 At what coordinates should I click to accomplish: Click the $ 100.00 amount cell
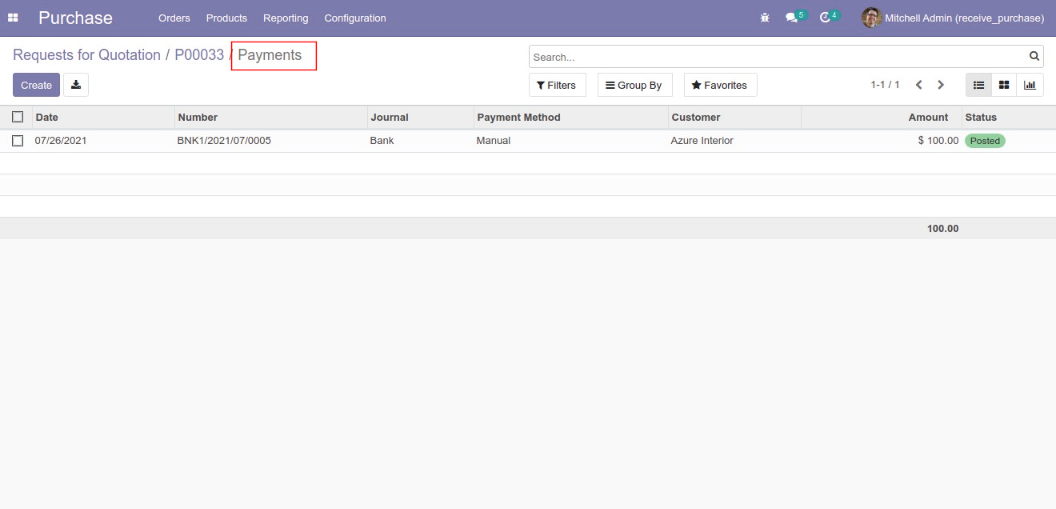click(x=937, y=141)
